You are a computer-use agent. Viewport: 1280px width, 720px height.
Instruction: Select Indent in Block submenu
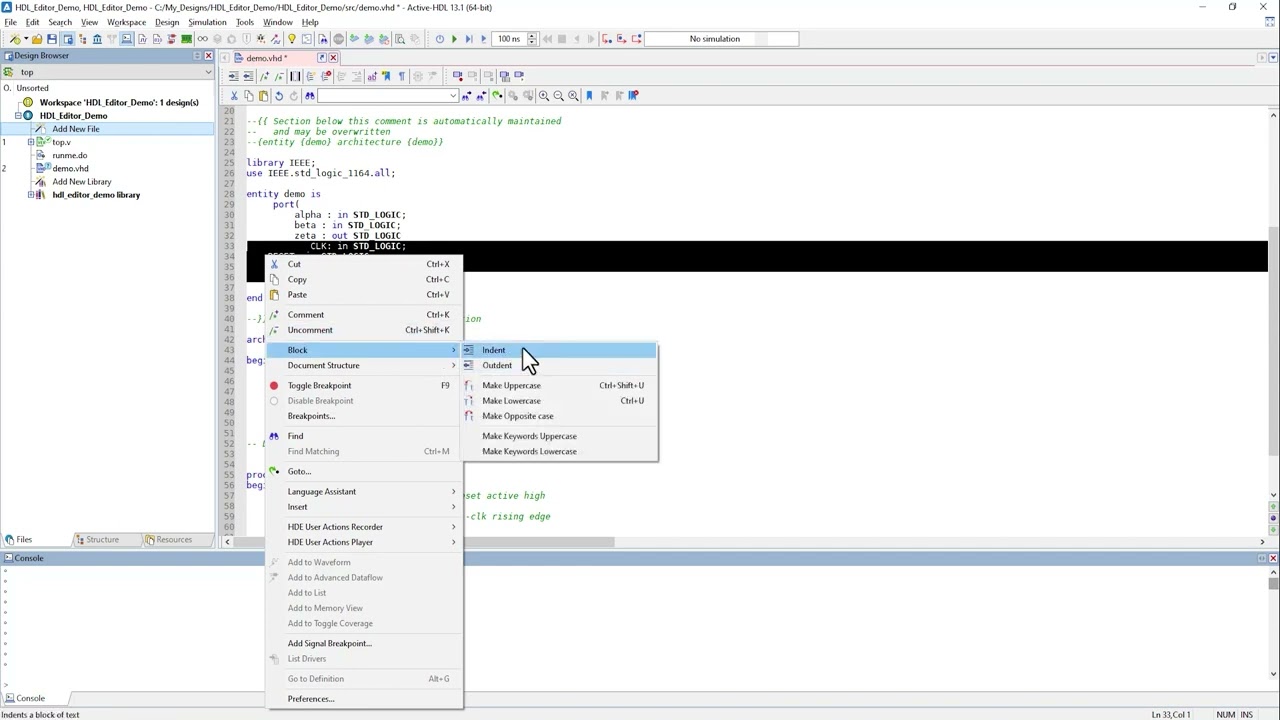(x=558, y=350)
